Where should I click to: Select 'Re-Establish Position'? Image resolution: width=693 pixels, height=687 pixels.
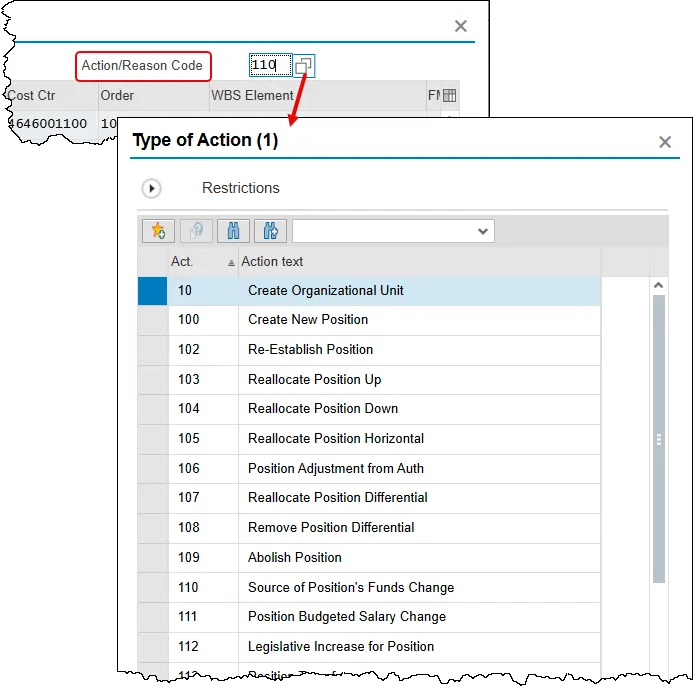310,350
